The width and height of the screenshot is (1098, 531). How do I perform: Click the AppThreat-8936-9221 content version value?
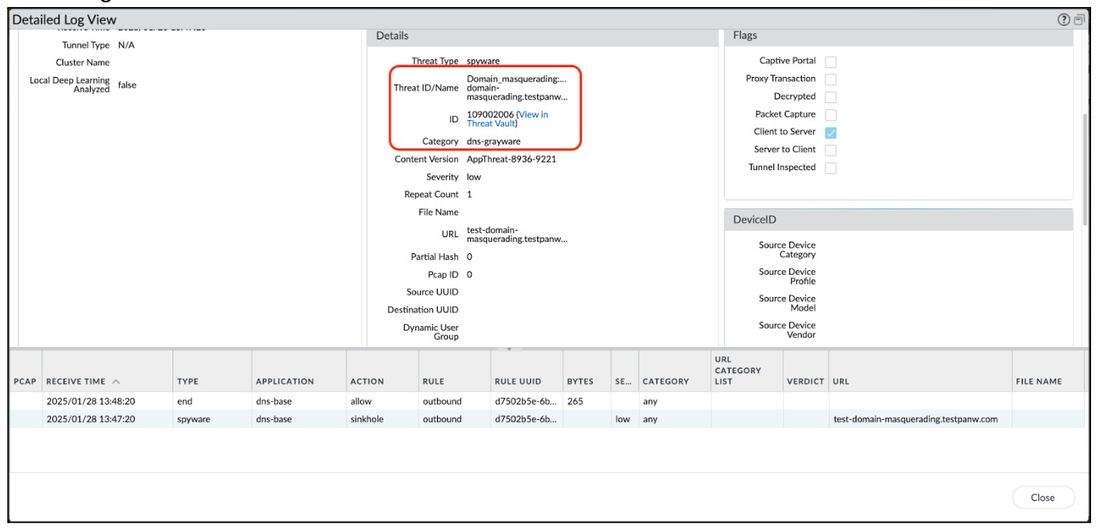(512, 159)
